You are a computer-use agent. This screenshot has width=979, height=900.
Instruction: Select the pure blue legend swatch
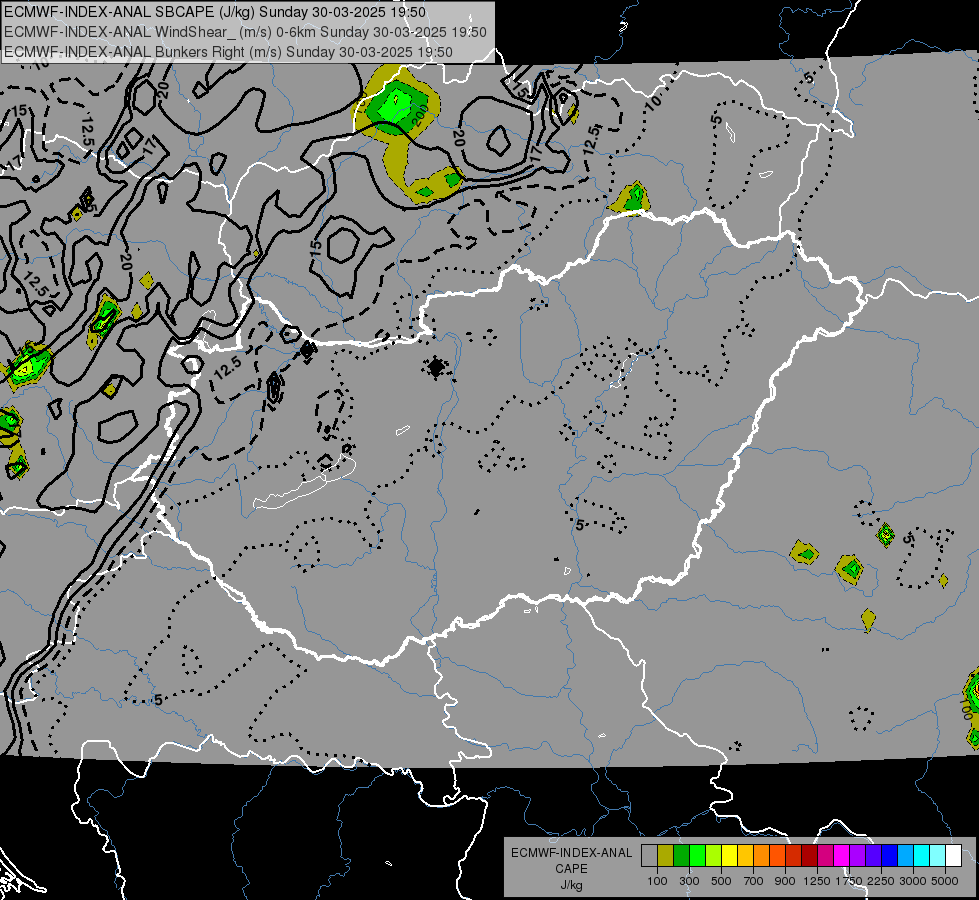[890, 856]
